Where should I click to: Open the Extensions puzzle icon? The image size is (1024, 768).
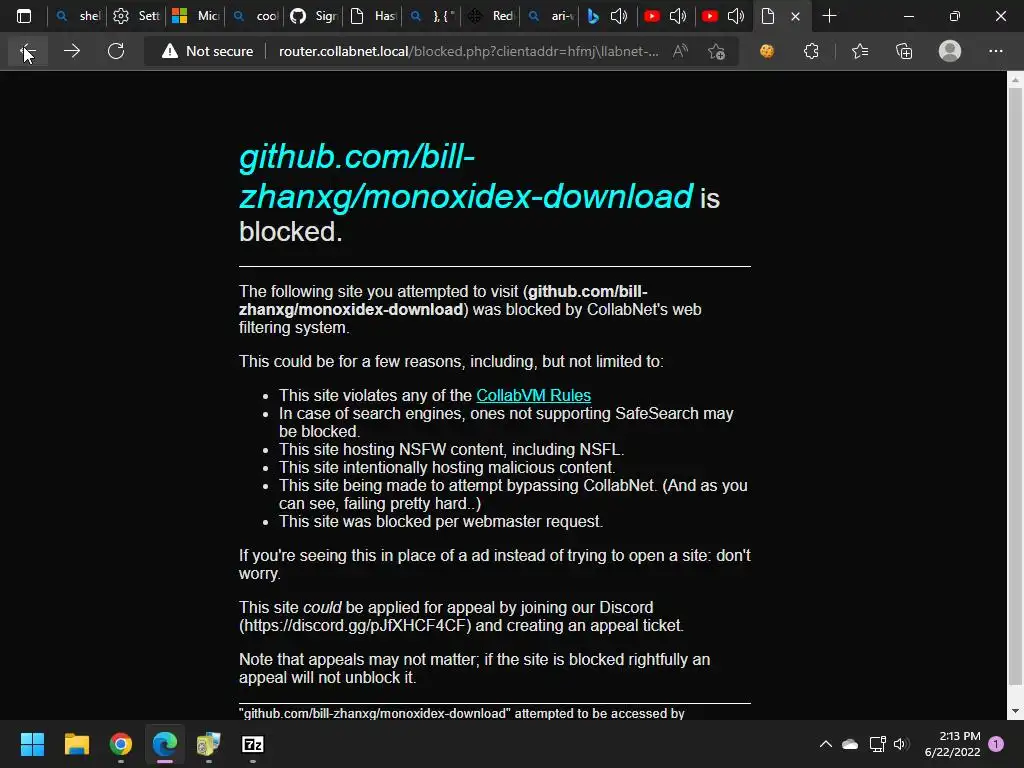pos(811,51)
